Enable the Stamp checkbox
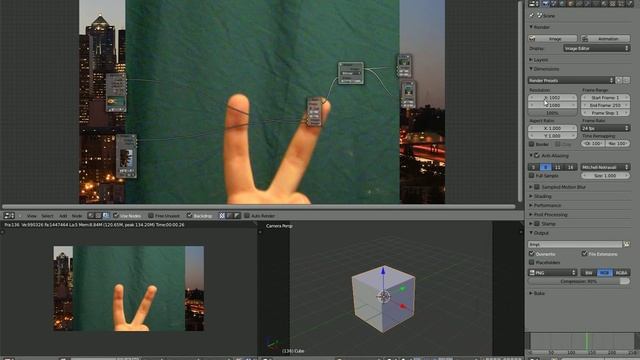 (x=537, y=224)
